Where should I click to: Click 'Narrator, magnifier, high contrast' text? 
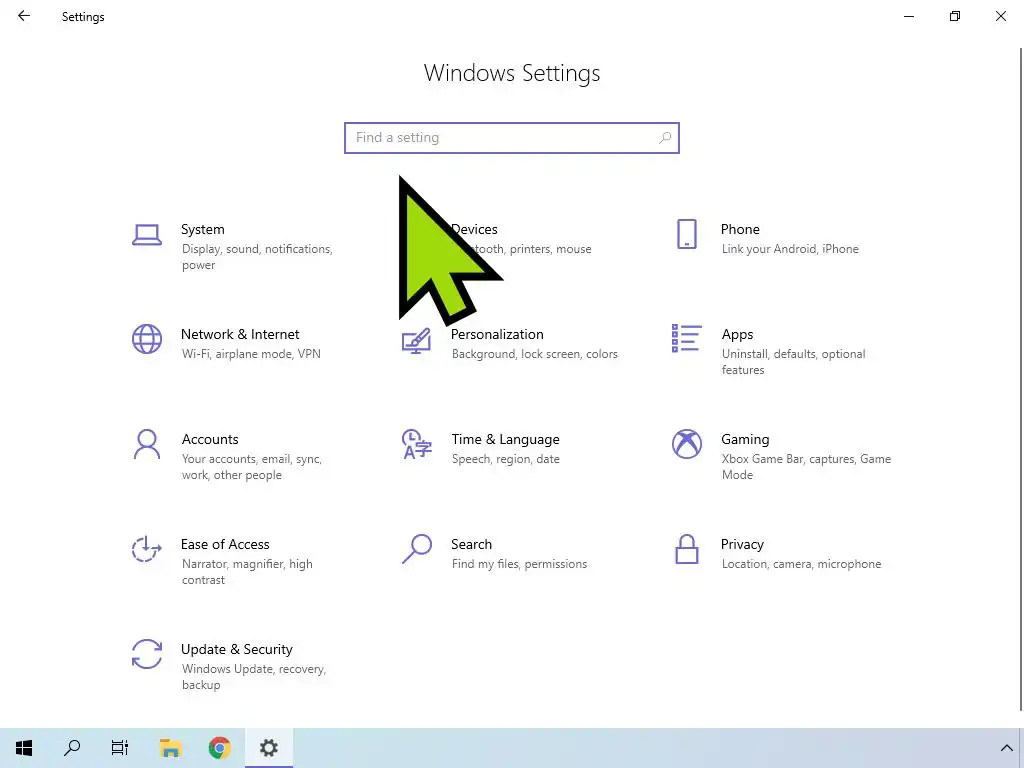[247, 572]
